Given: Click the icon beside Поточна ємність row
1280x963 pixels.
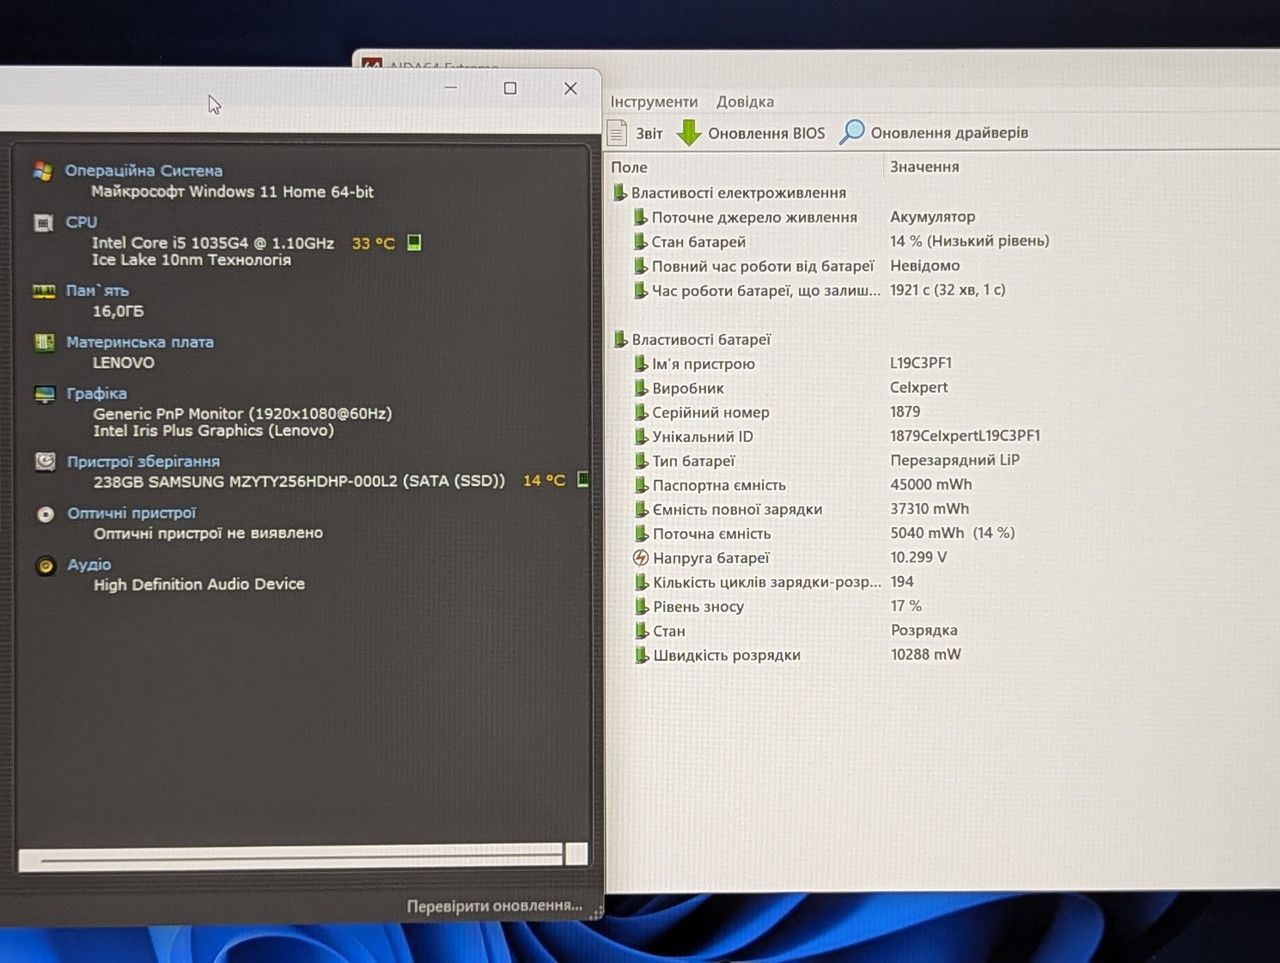Looking at the screenshot, I should point(641,534).
